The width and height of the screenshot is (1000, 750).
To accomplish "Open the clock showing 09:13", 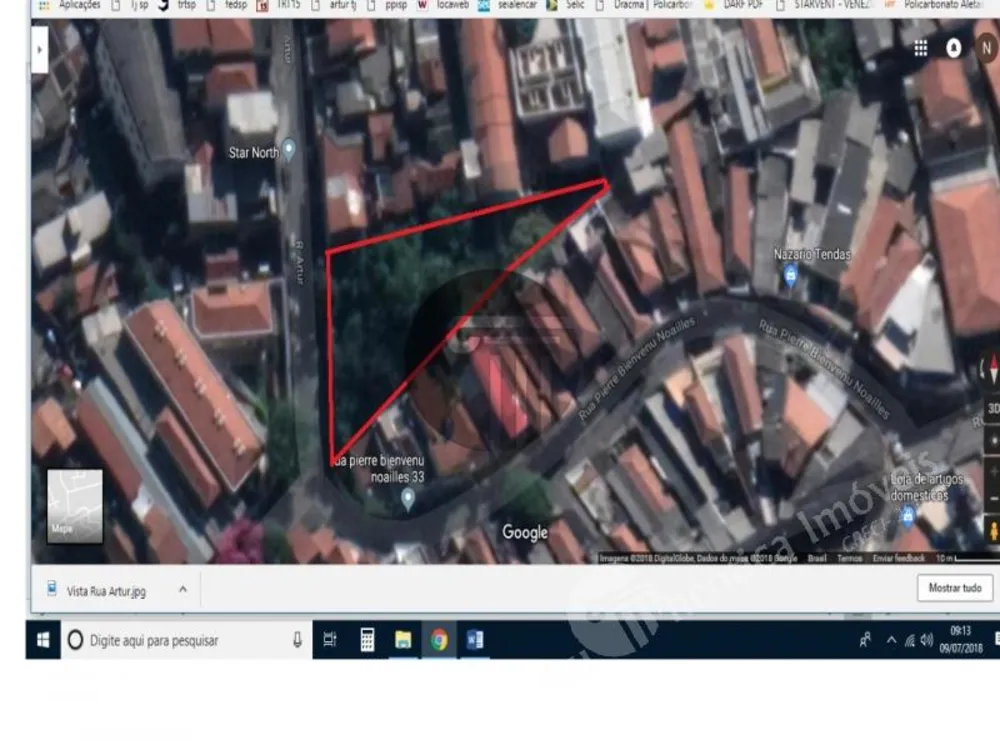I will pyautogui.click(x=960, y=640).
